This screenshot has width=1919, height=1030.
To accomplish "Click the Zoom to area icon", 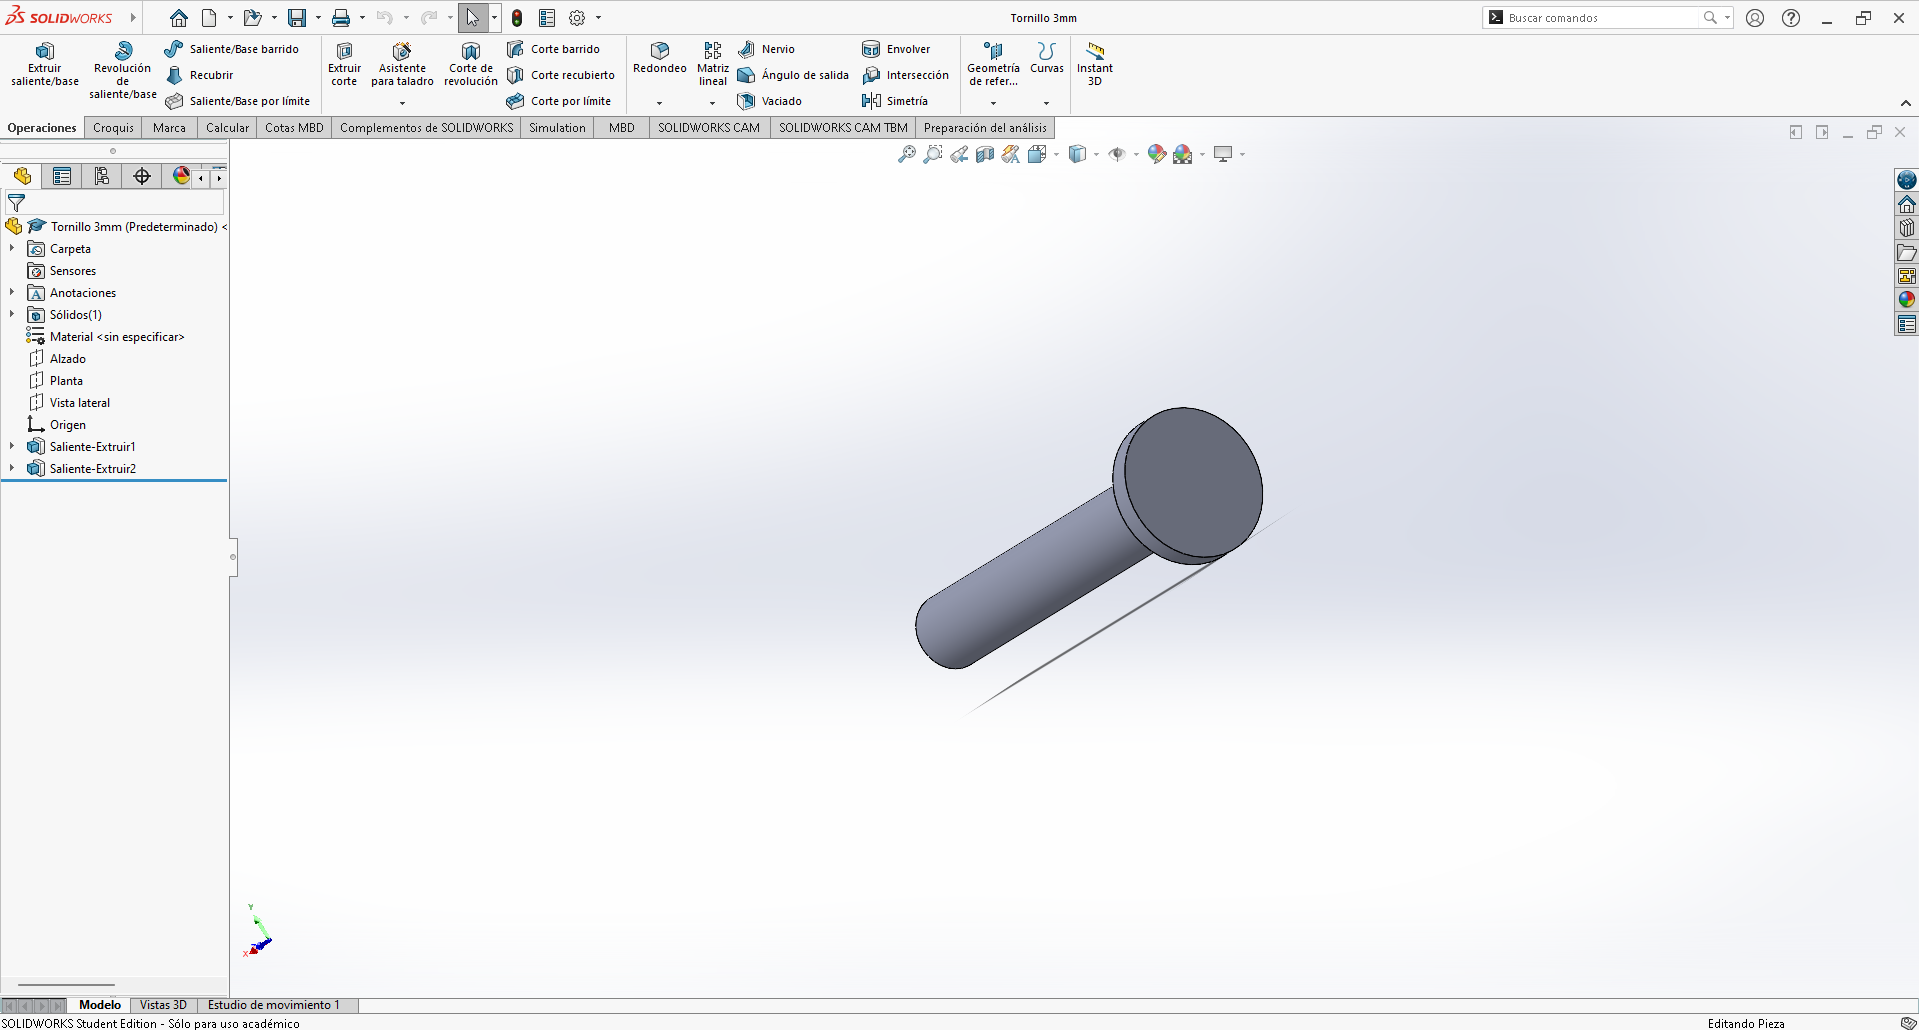I will [933, 154].
